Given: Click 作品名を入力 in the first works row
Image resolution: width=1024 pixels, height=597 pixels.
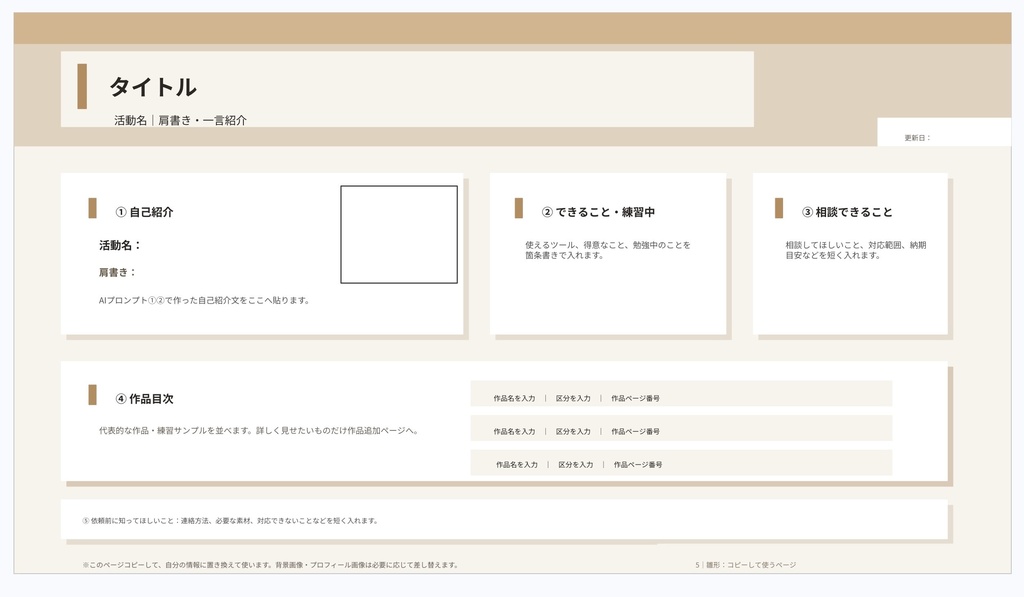Looking at the screenshot, I should coord(515,398).
